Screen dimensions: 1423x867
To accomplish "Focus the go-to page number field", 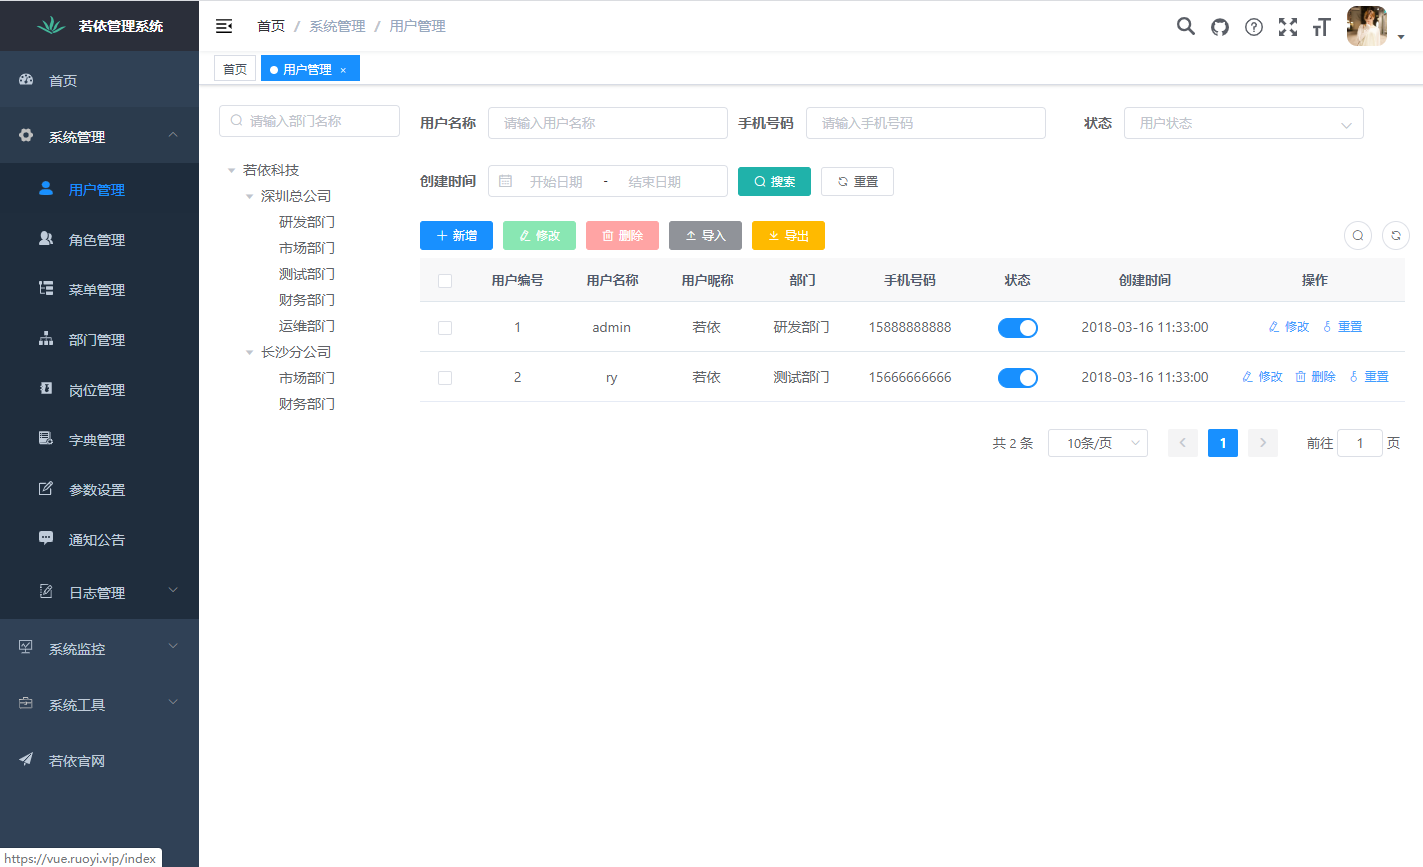I will coord(1360,443).
